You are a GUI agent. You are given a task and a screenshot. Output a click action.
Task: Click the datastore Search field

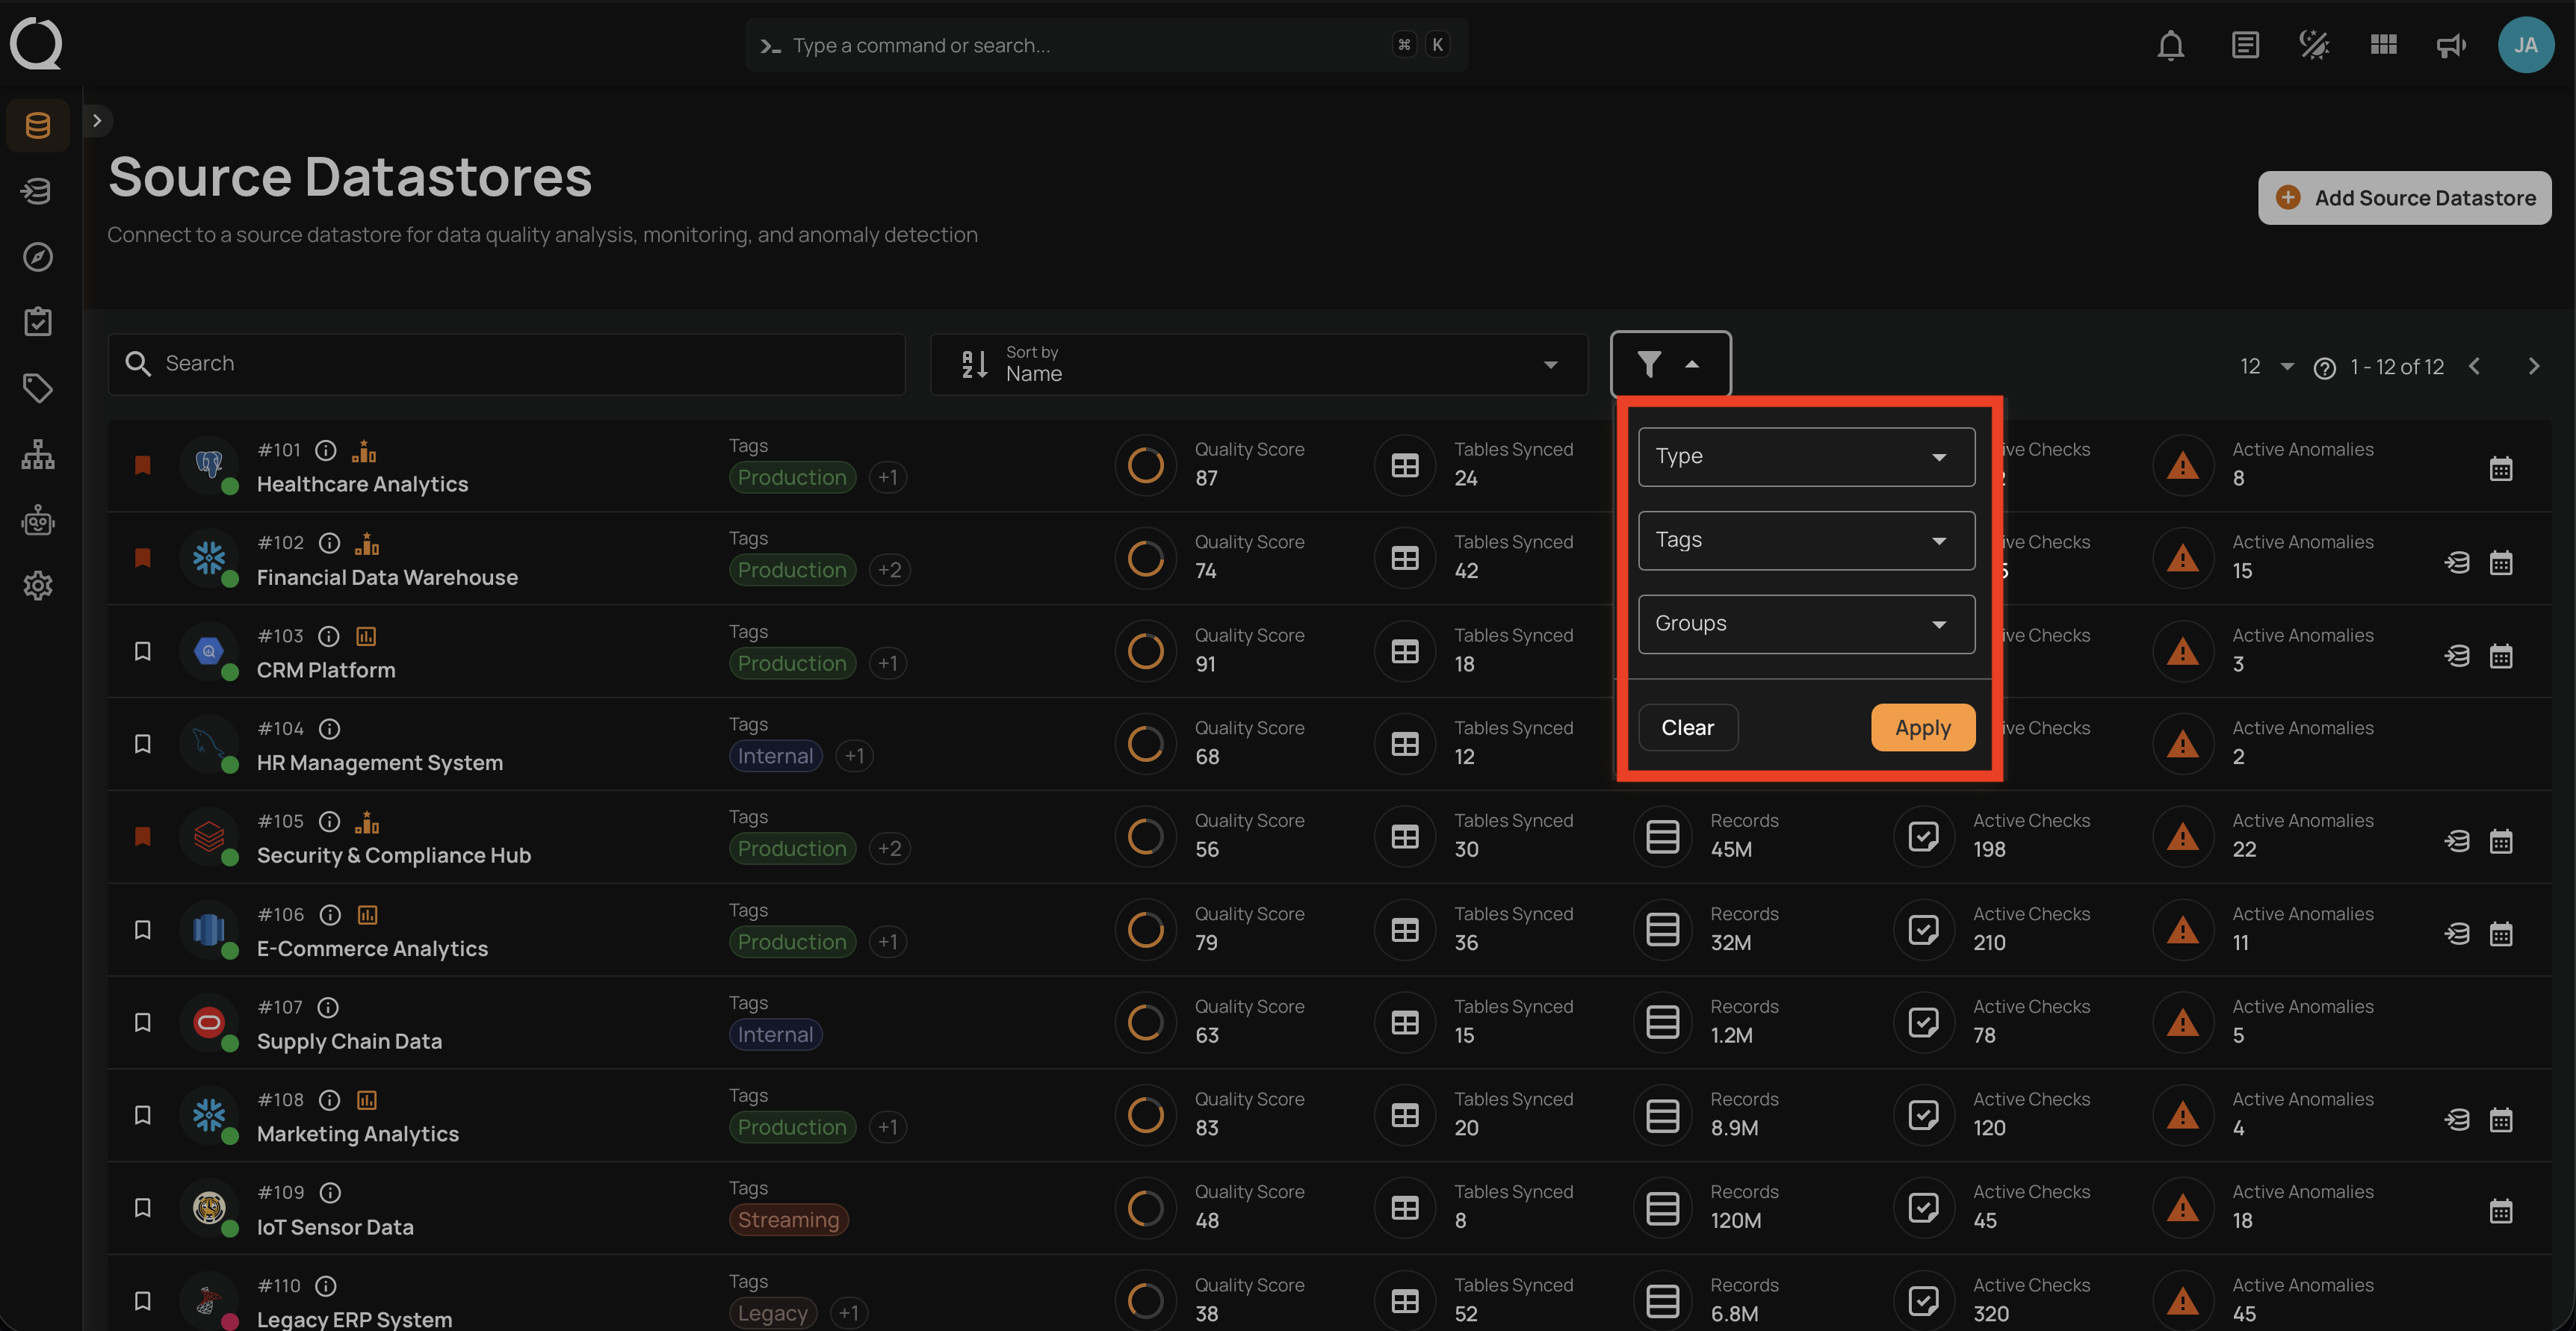click(506, 364)
